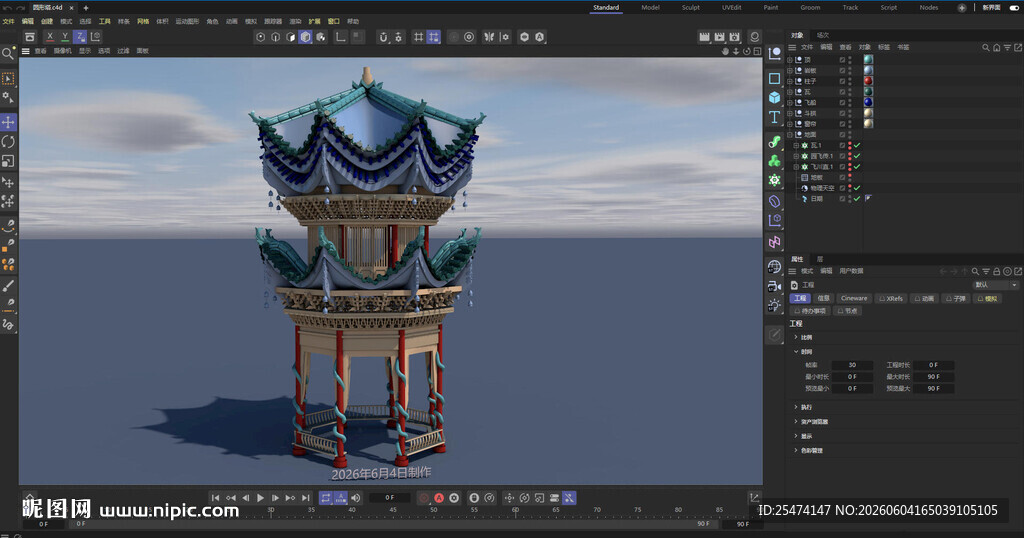Expand the 显示 section in attributes
Image resolution: width=1024 pixels, height=538 pixels.
[796, 436]
